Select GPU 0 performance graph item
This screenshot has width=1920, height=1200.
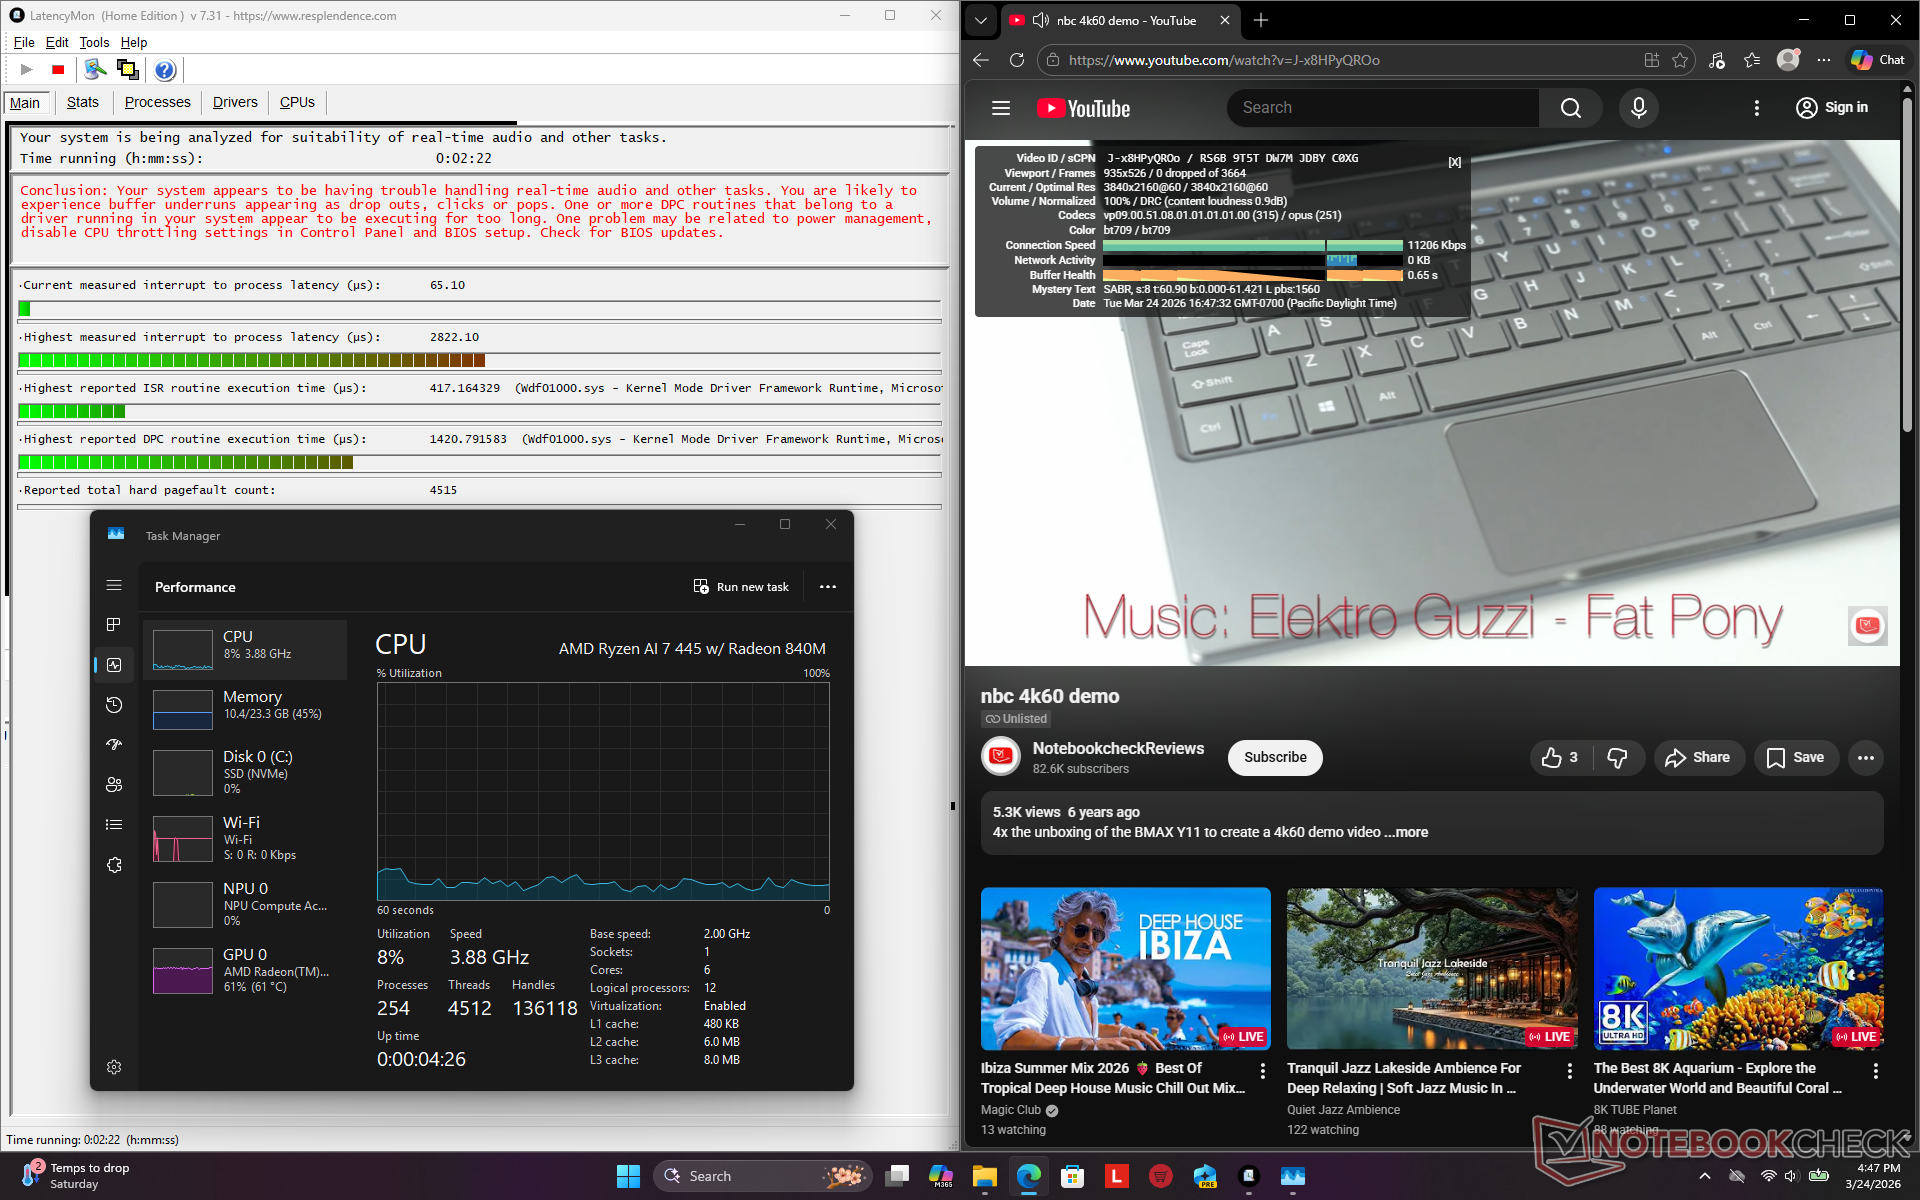point(245,970)
